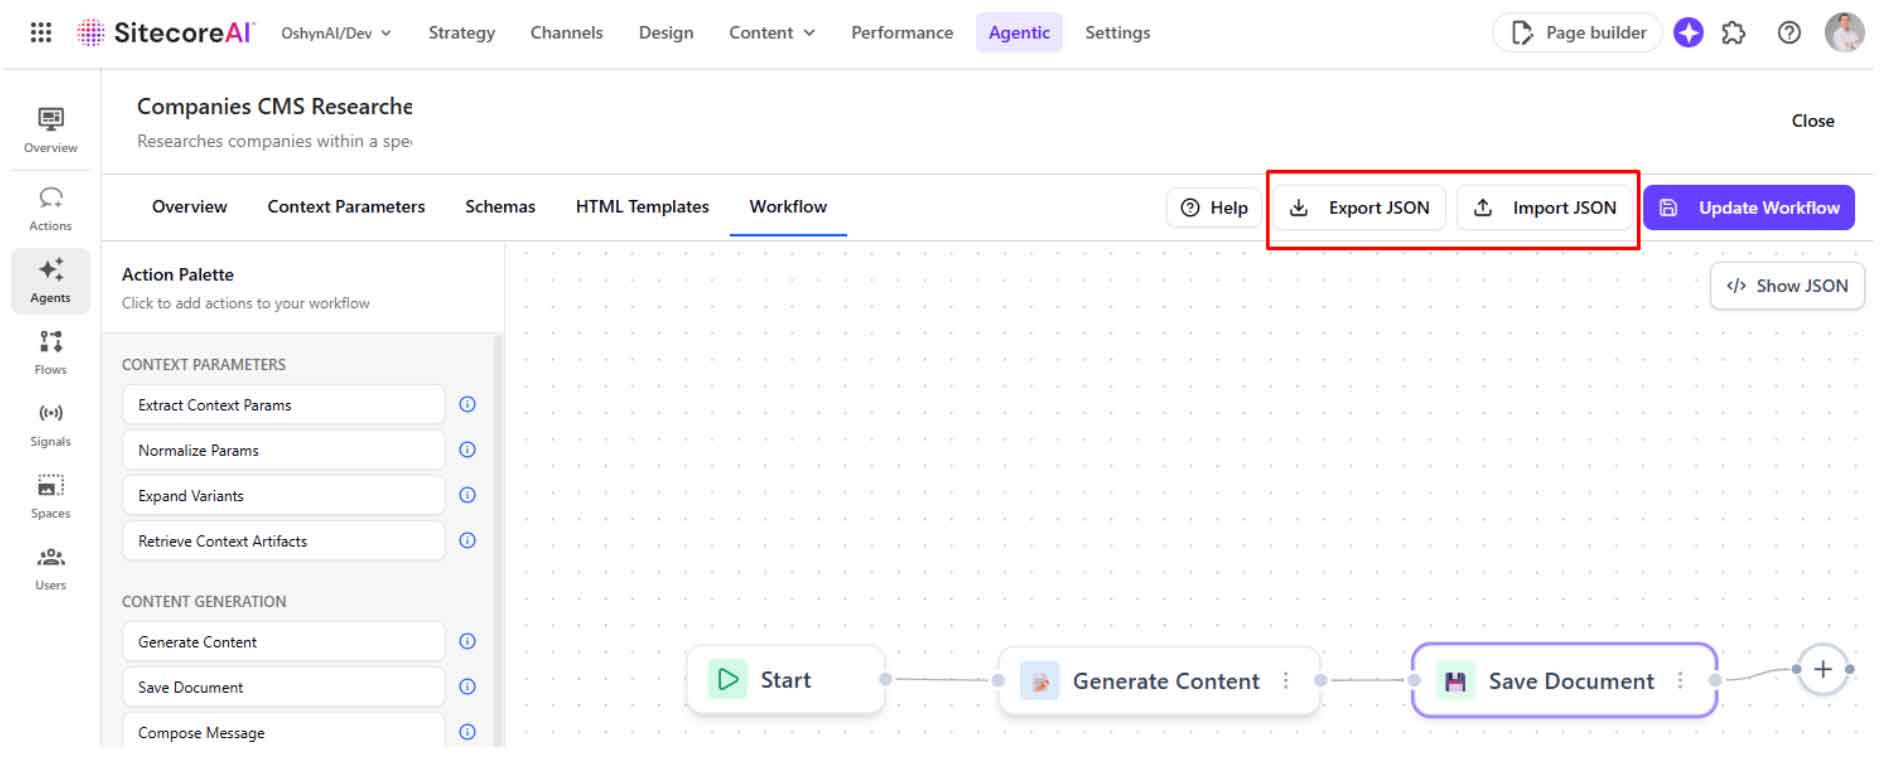The width and height of the screenshot is (1882, 778).
Task: Add the Expand Variants action from palette
Action: click(x=283, y=496)
